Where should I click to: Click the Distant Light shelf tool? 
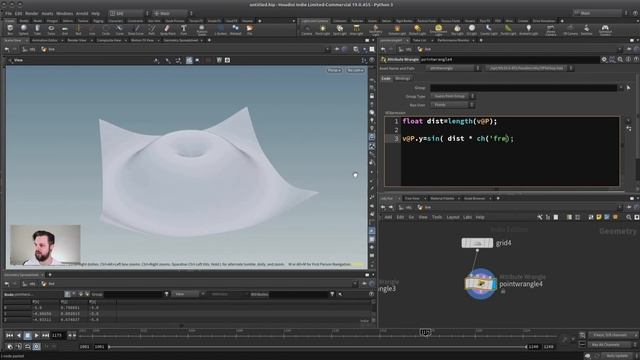[x=417, y=30]
